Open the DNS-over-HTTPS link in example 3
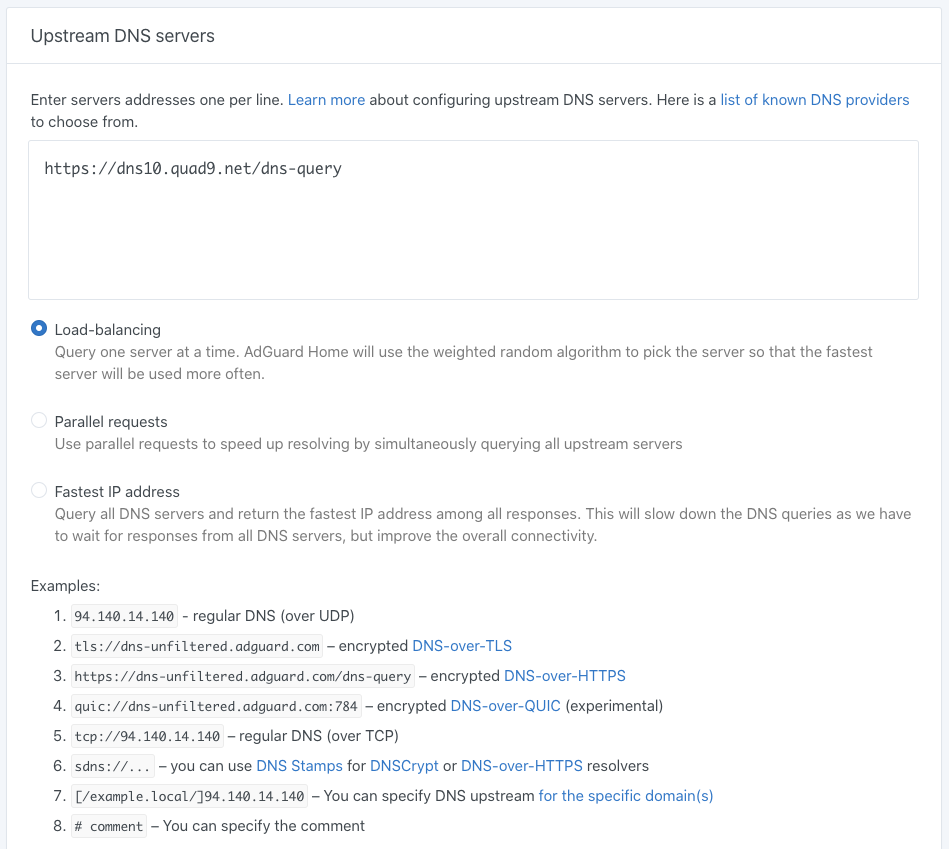The image size is (949, 849). (x=564, y=676)
